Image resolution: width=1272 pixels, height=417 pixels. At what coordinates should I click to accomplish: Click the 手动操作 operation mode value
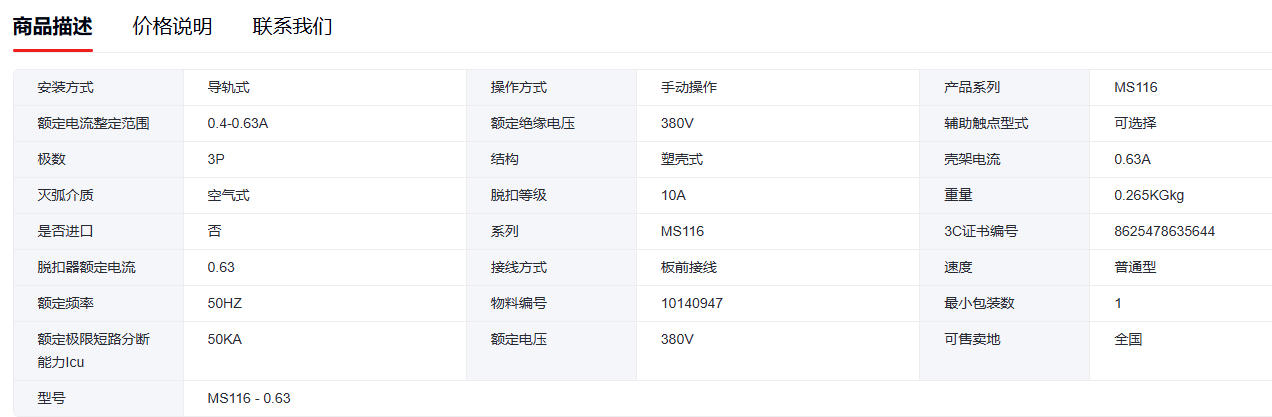point(689,88)
